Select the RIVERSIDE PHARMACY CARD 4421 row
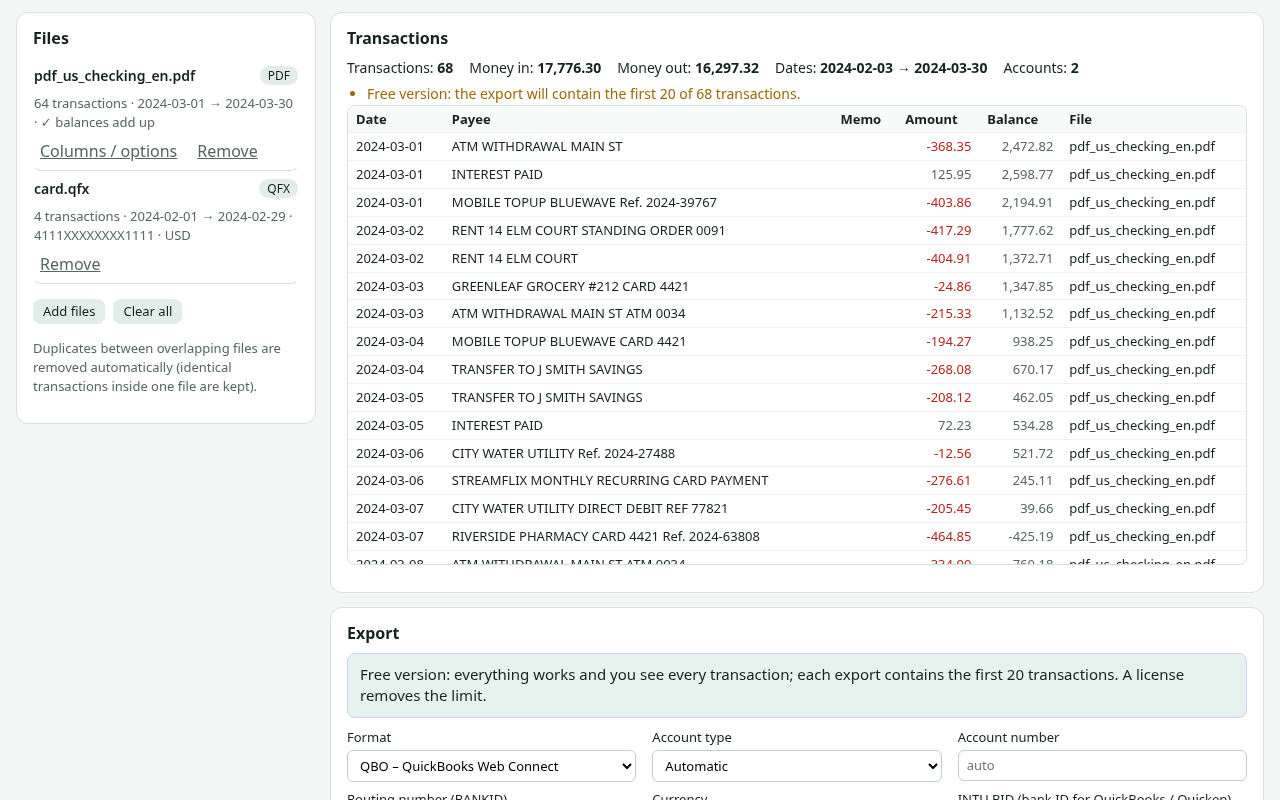This screenshot has width=1280, height=800. tap(797, 537)
